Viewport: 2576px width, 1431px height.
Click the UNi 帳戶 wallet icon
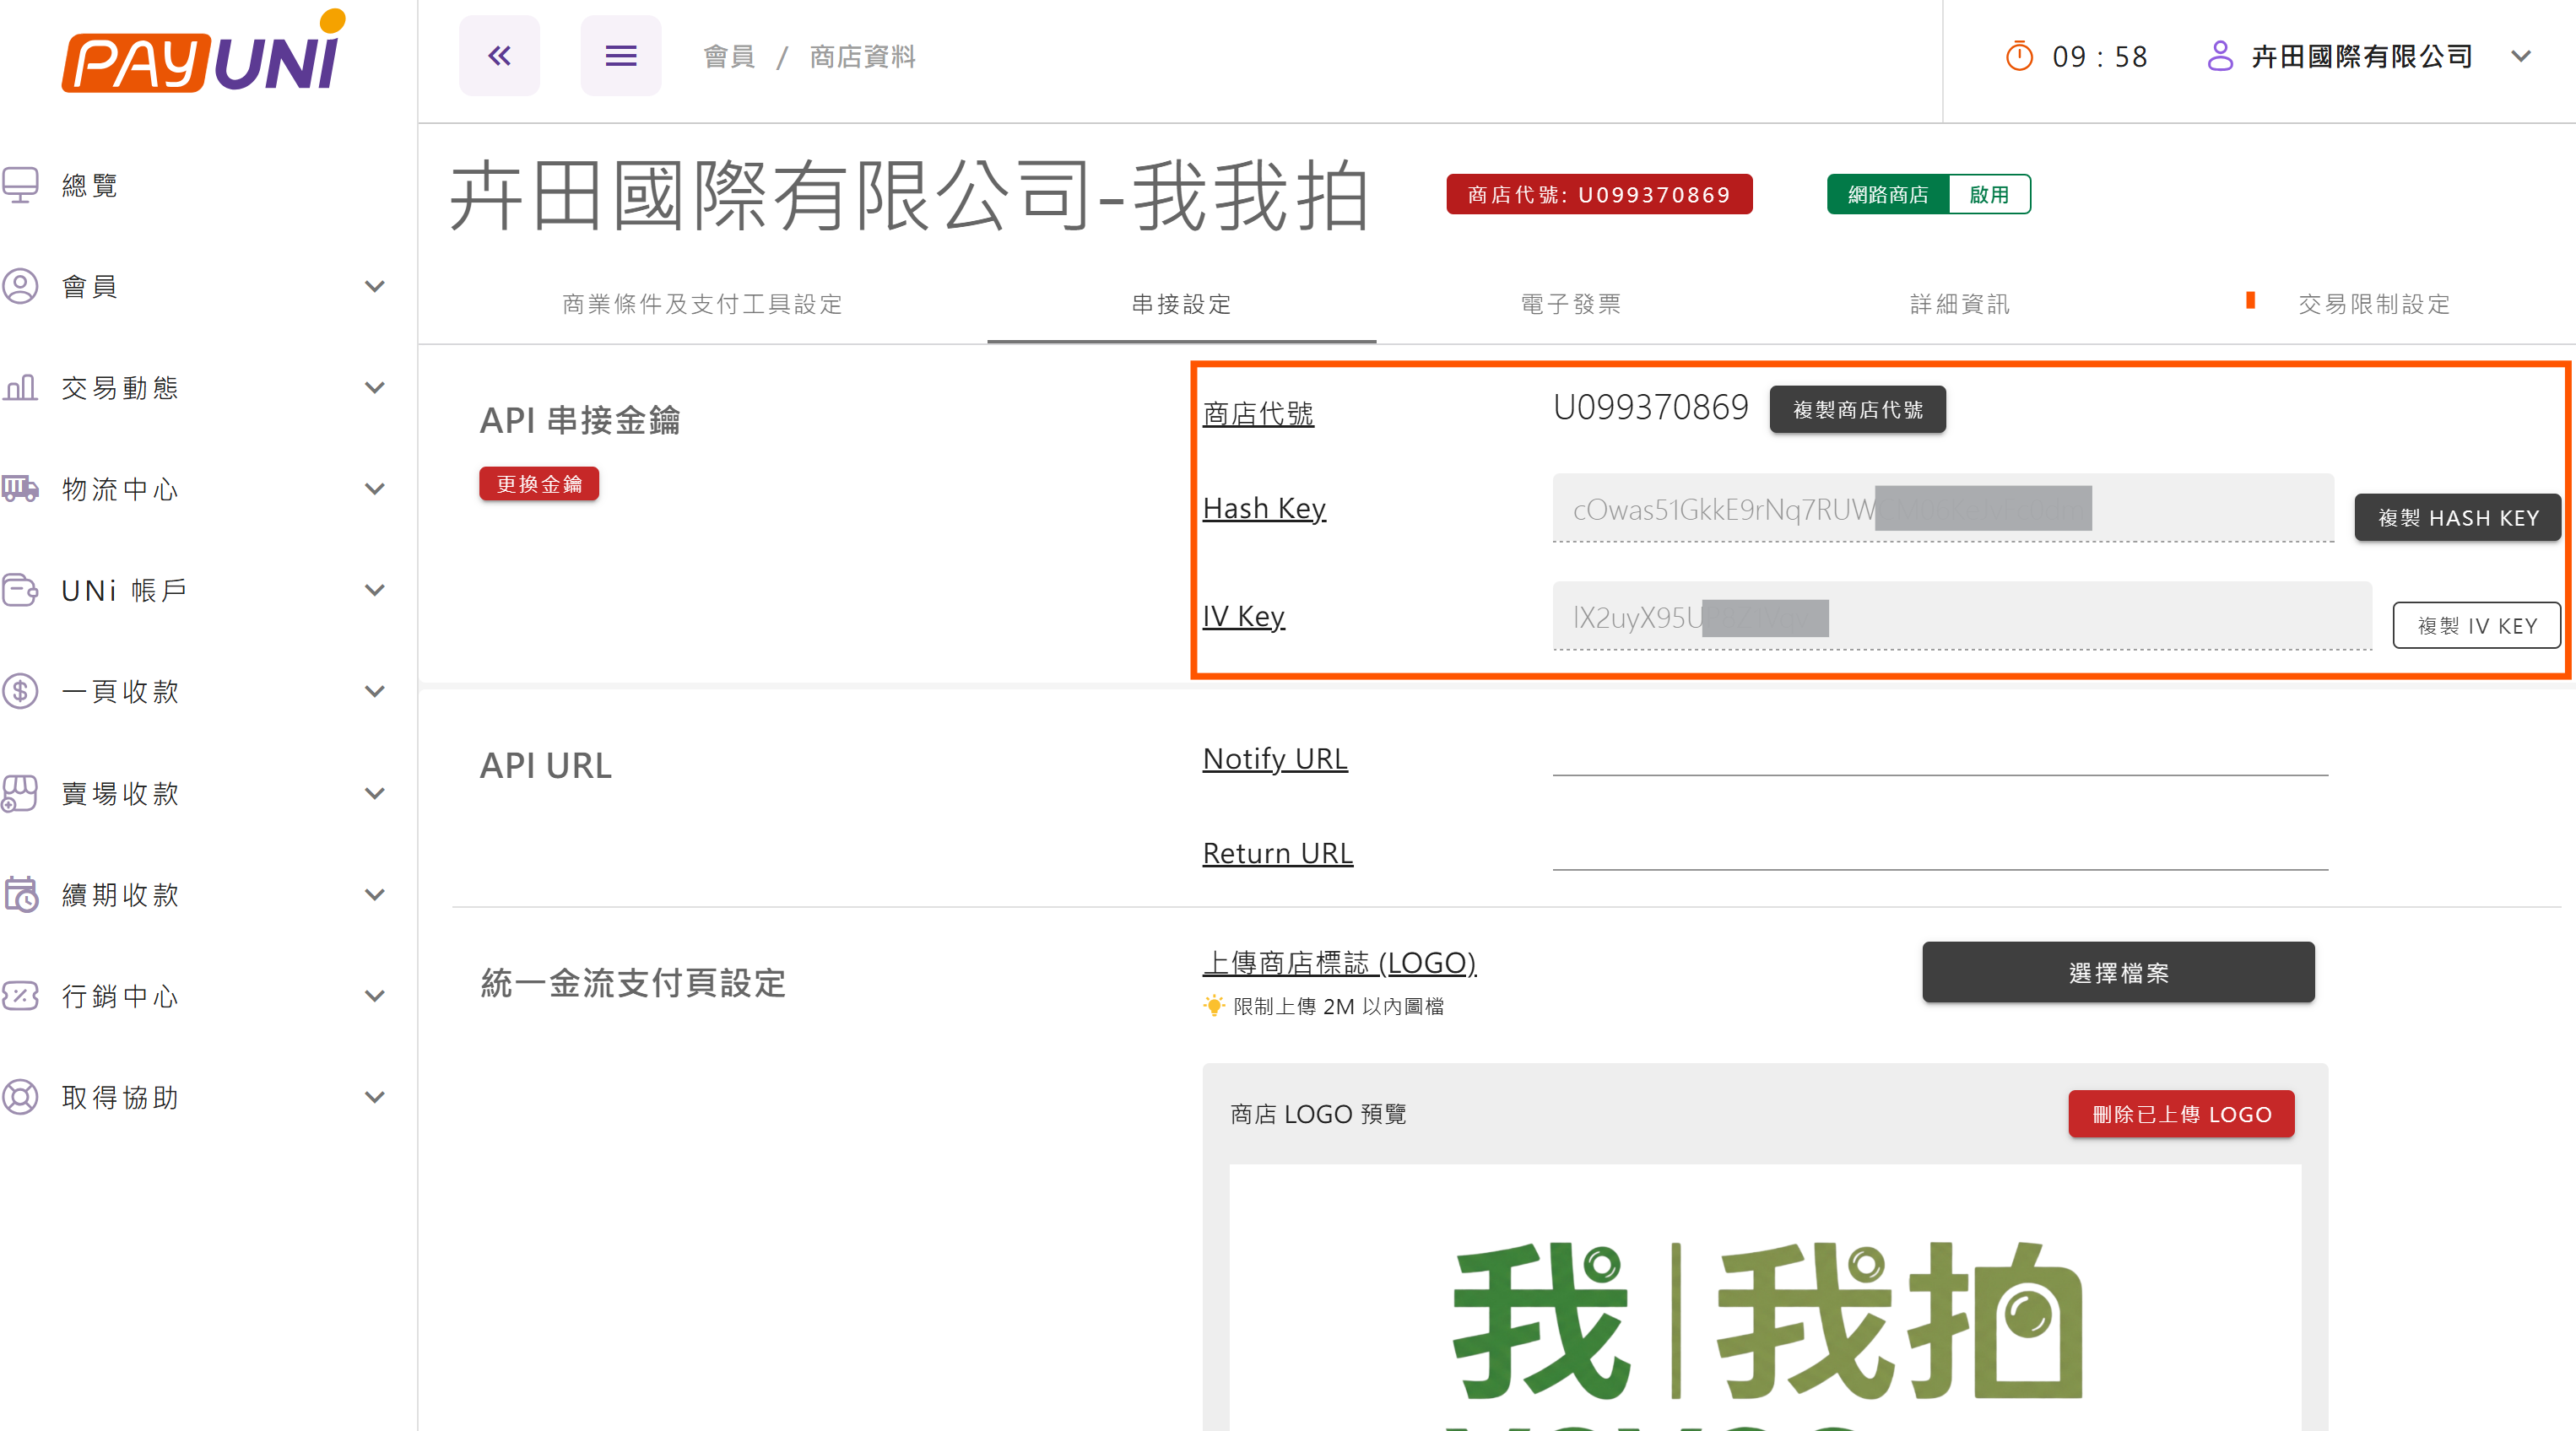coord(20,590)
